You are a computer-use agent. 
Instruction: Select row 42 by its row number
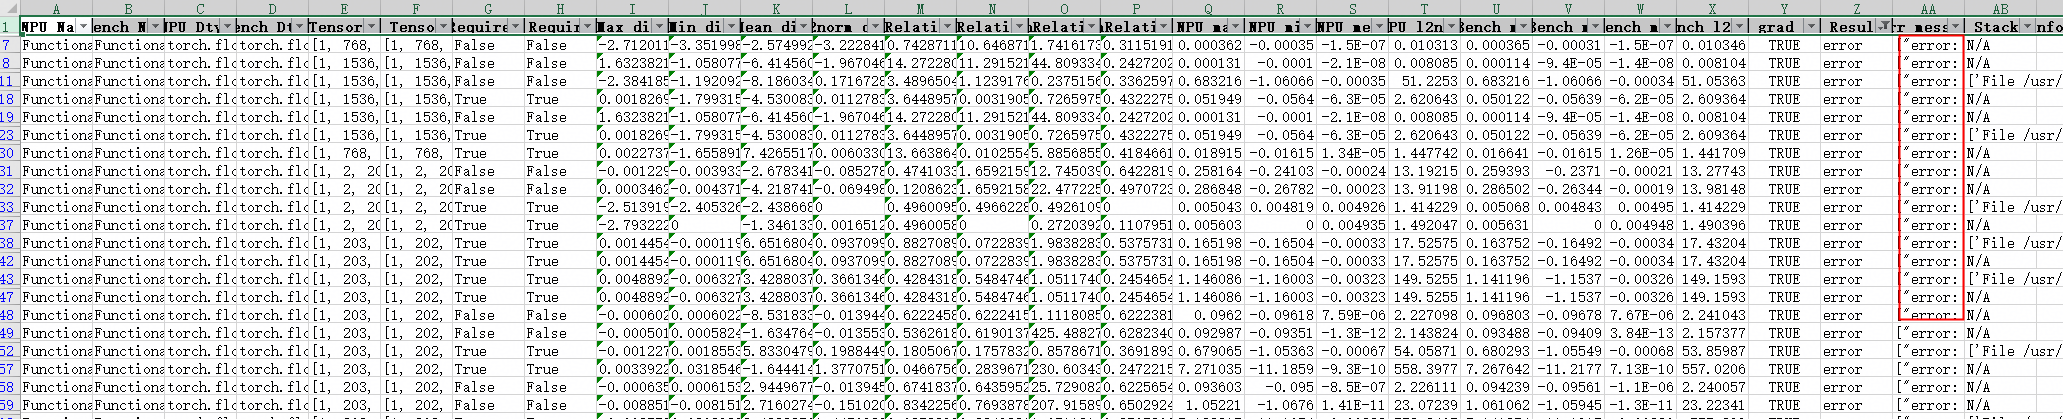10,261
